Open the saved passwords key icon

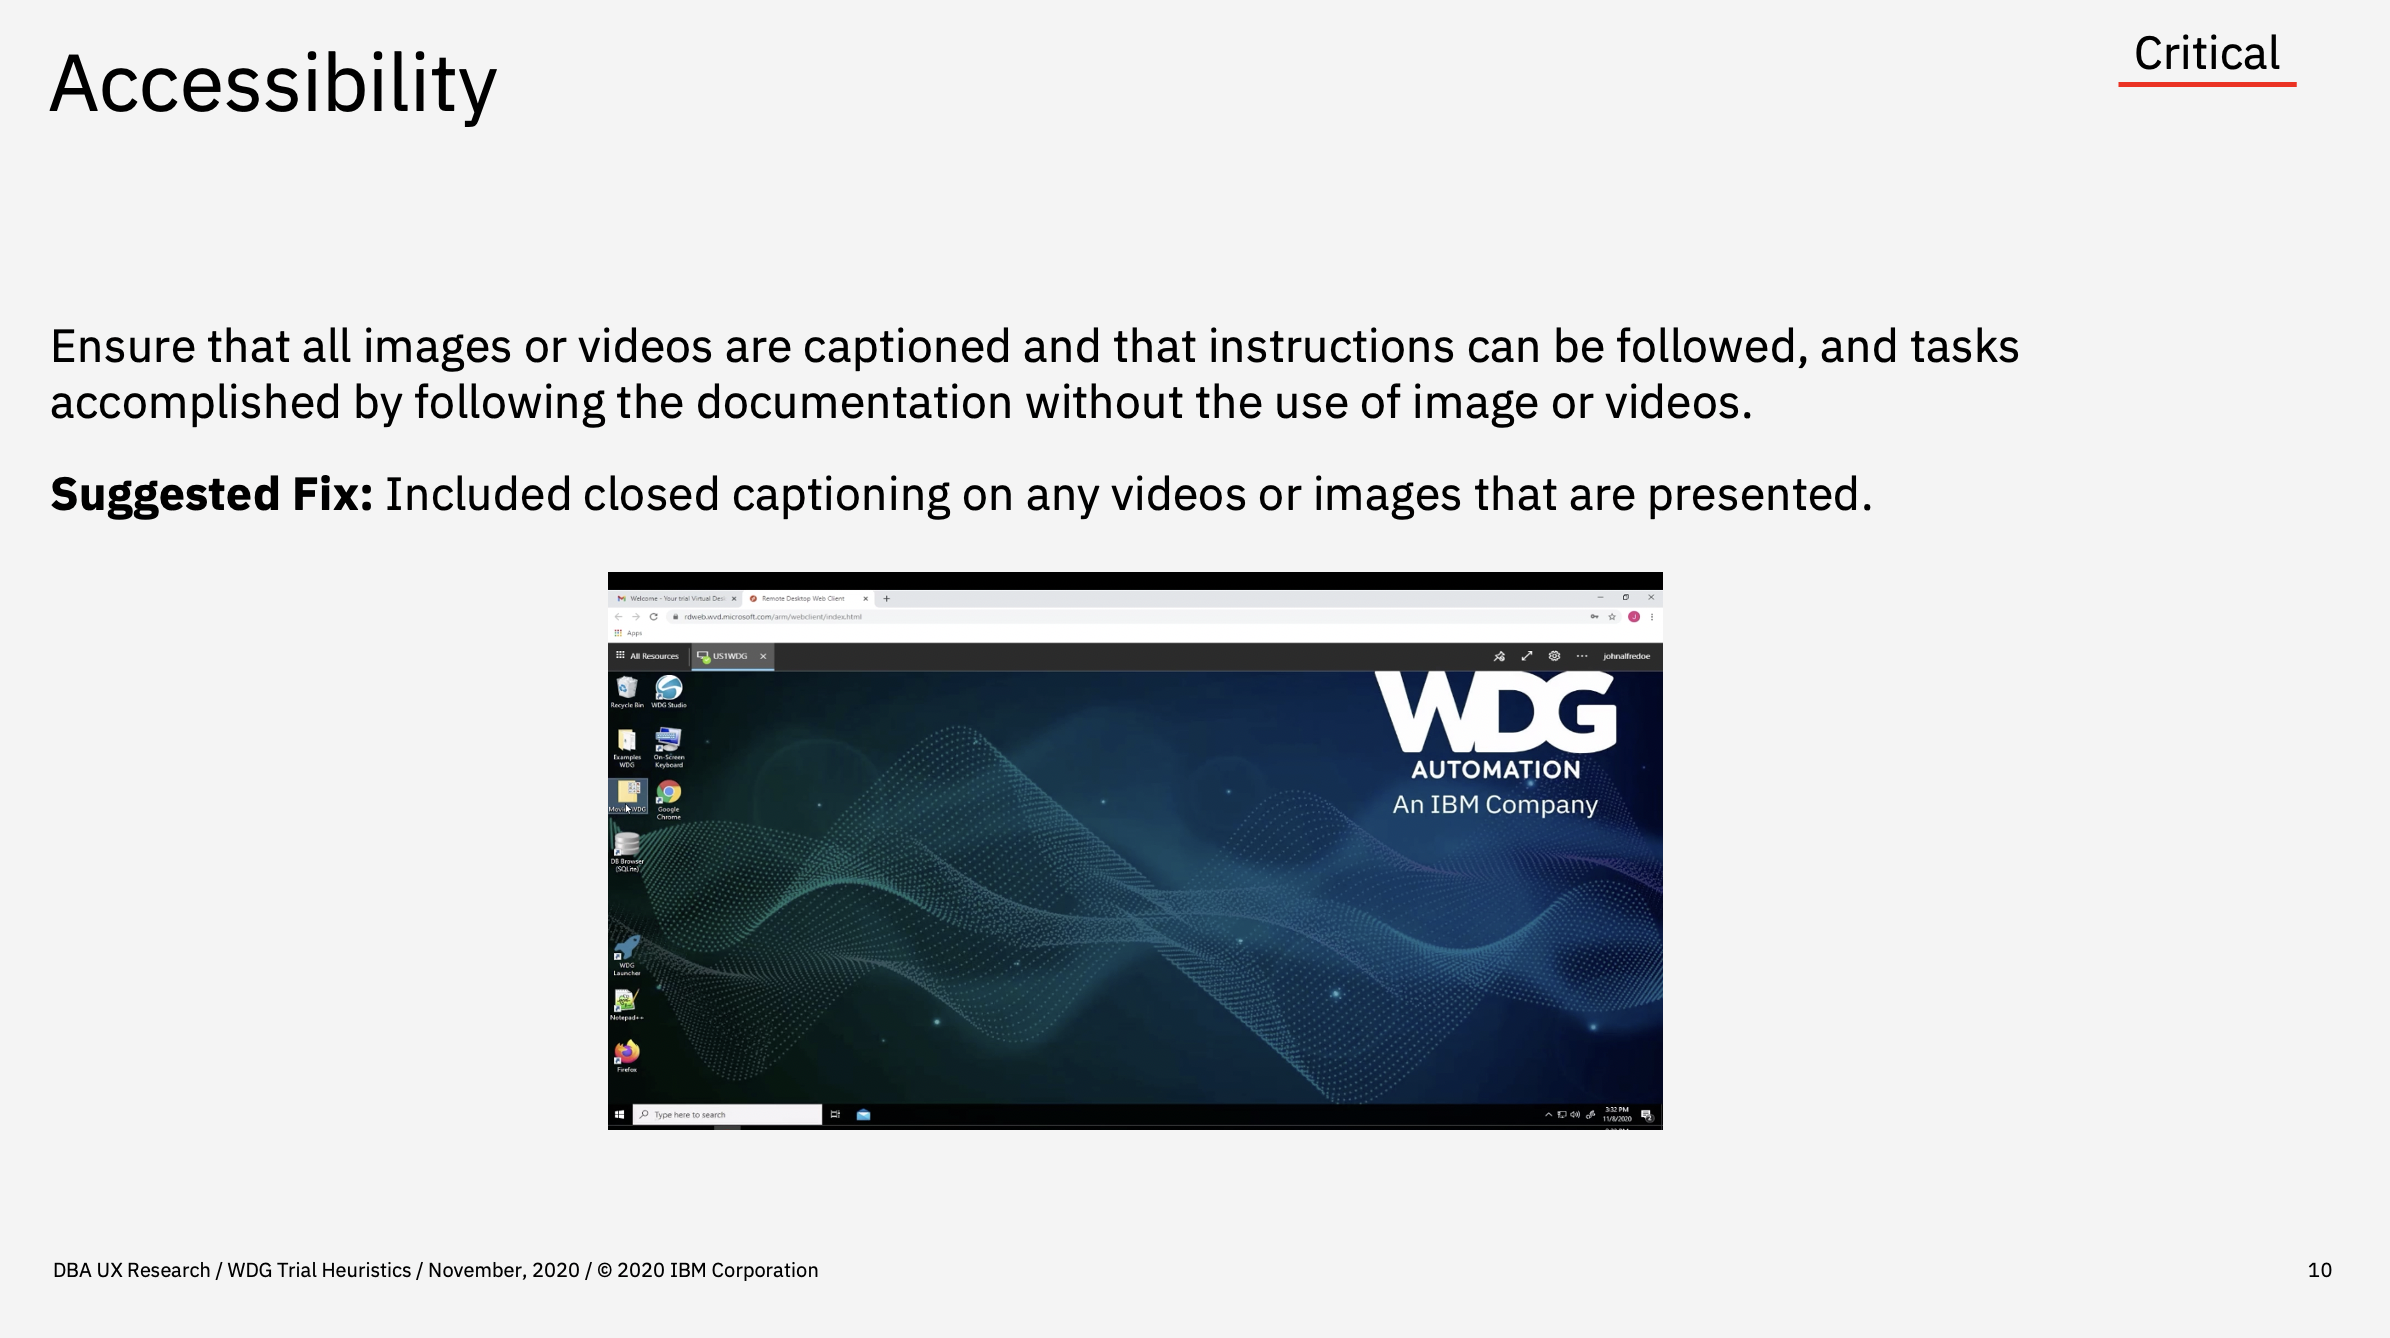click(x=1594, y=617)
